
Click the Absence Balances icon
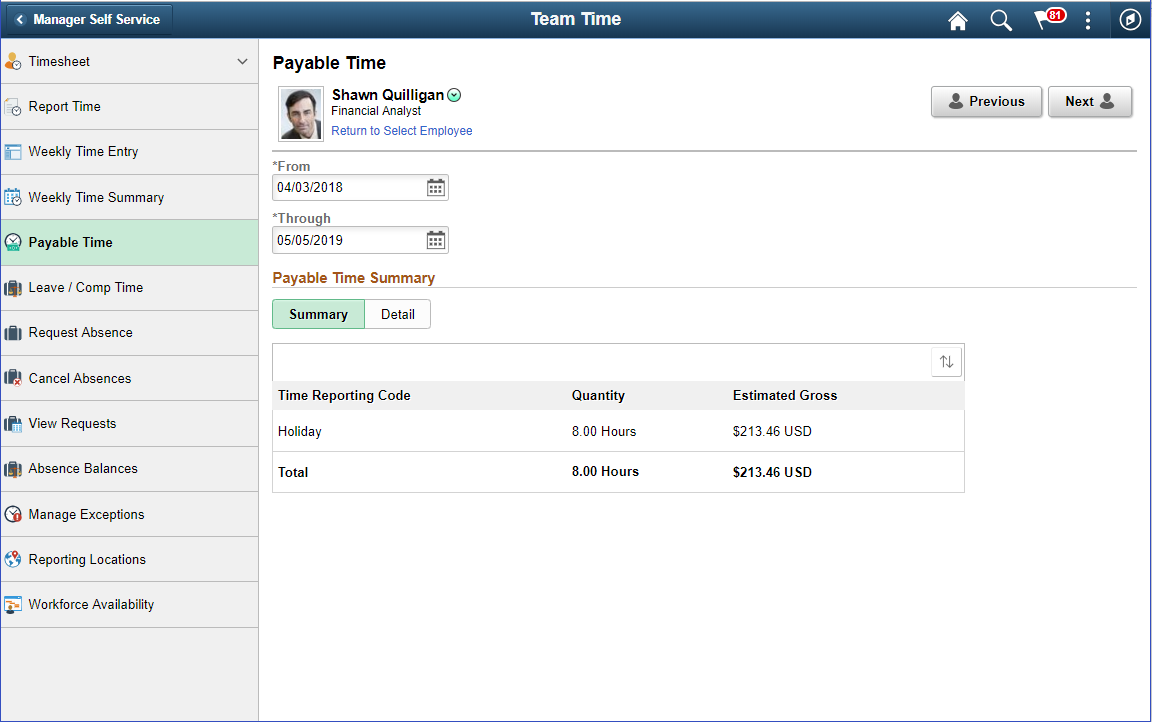pyautogui.click(x=12, y=469)
